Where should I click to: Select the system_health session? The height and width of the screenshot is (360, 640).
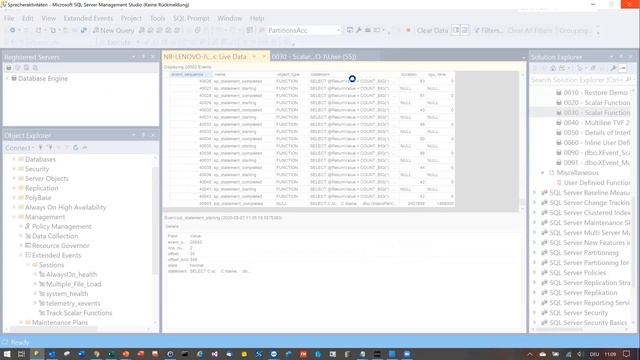(x=67, y=294)
